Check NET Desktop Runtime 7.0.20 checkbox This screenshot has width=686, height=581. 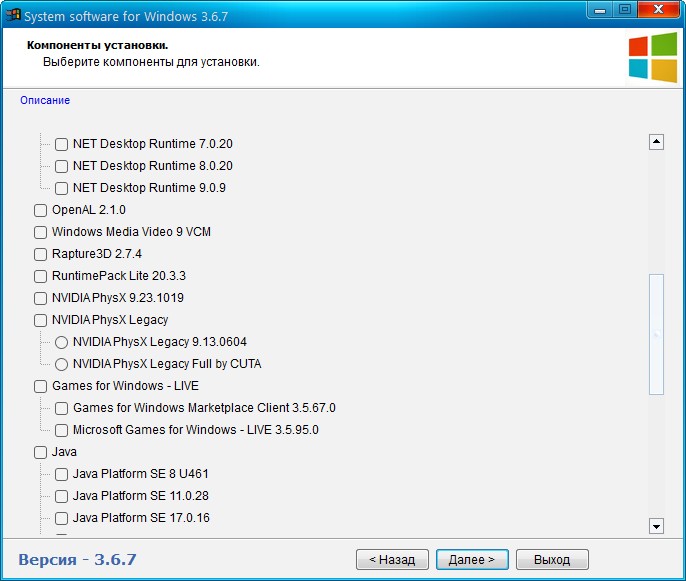61,144
